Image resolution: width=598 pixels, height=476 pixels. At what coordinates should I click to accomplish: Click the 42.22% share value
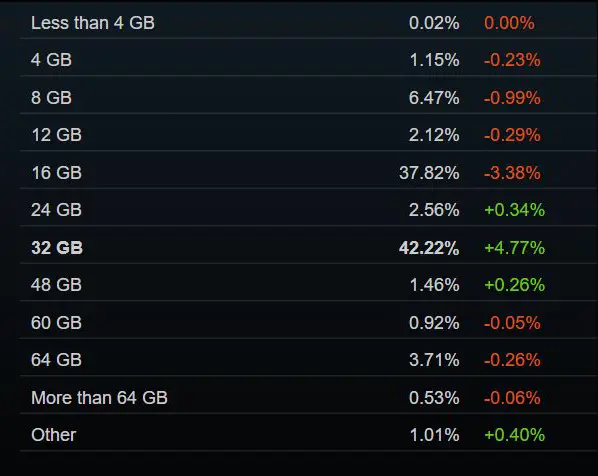tap(429, 248)
